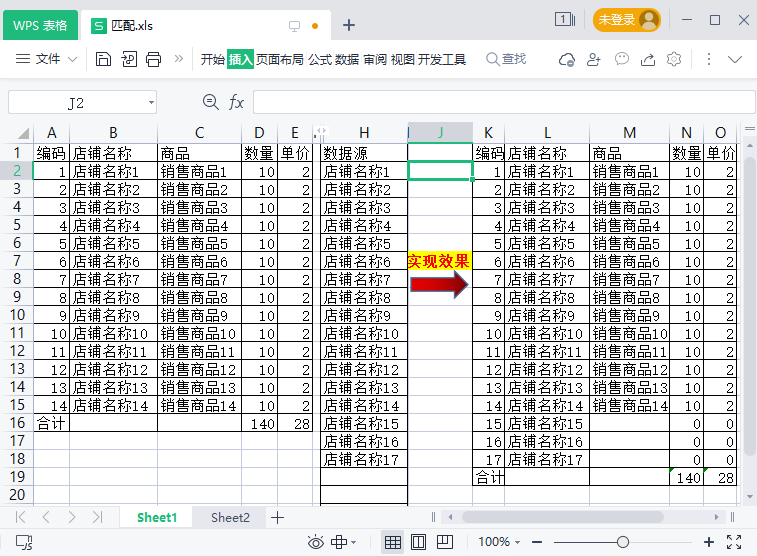This screenshot has width=757, height=556.
Task: Click the zoom slider handle
Action: 623,542
